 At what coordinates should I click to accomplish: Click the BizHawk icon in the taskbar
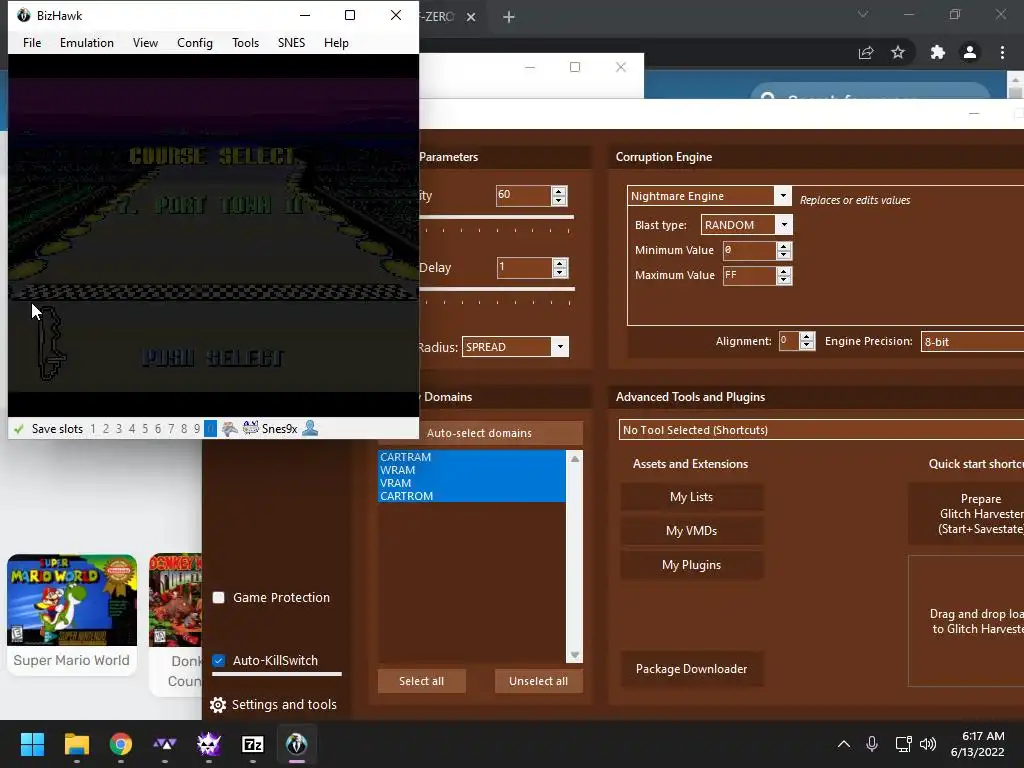tap(296, 744)
